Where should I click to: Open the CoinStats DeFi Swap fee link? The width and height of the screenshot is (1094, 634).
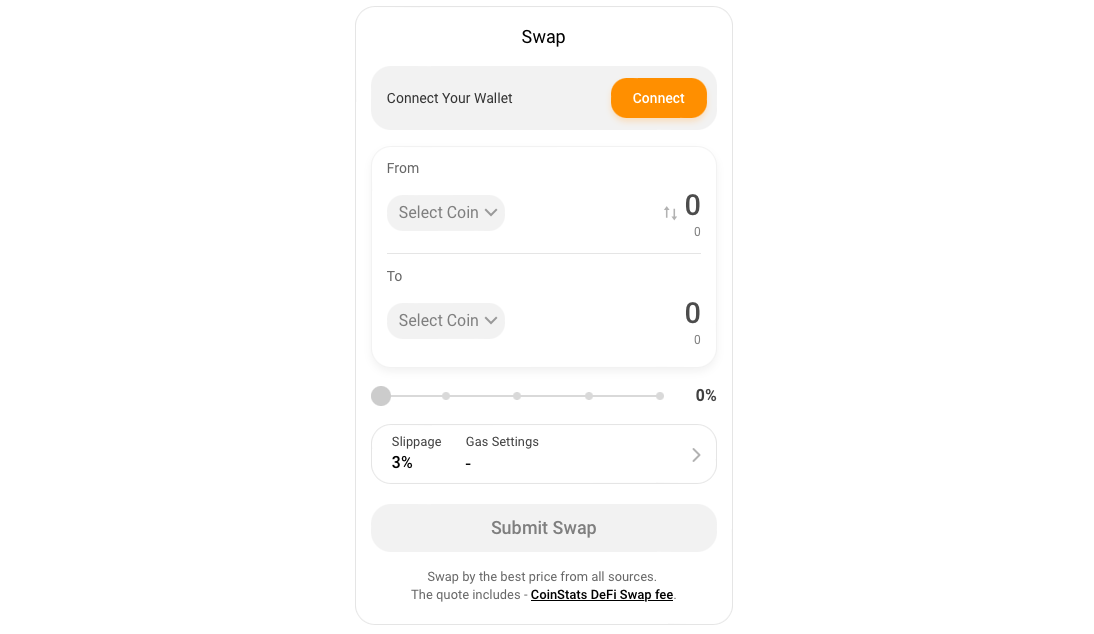601,594
